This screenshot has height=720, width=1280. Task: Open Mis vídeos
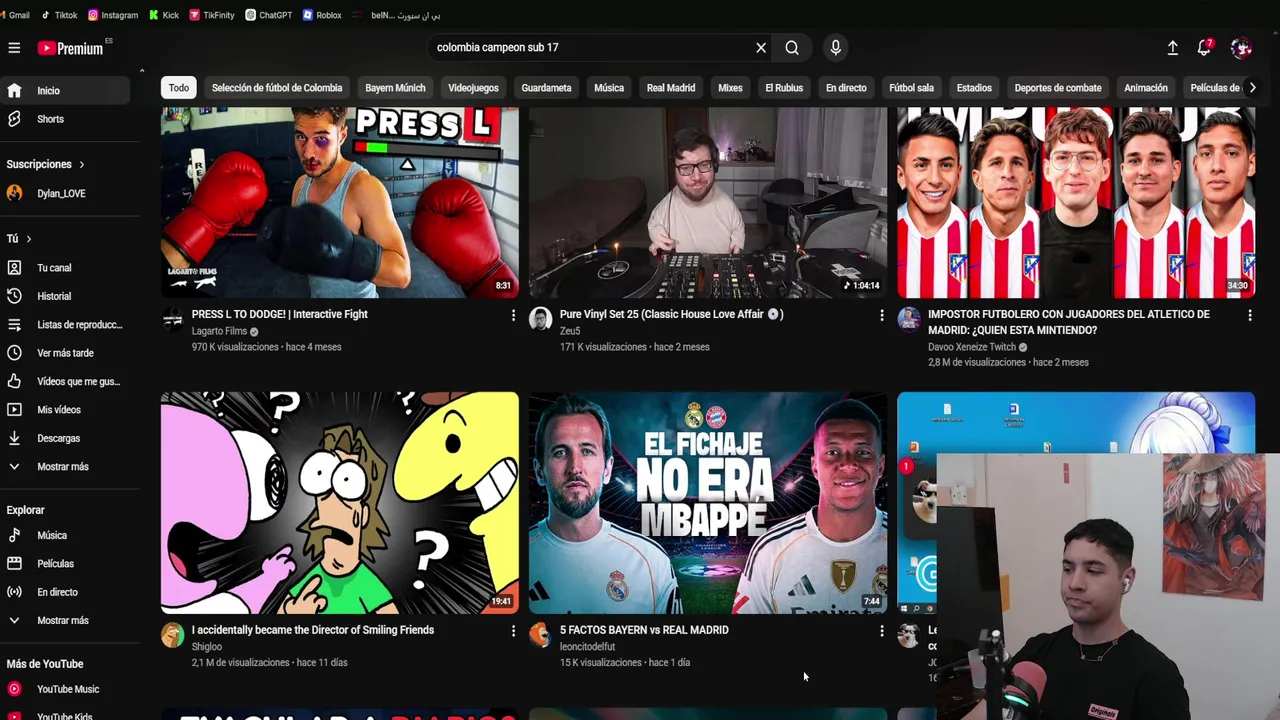pyautogui.click(x=65, y=410)
